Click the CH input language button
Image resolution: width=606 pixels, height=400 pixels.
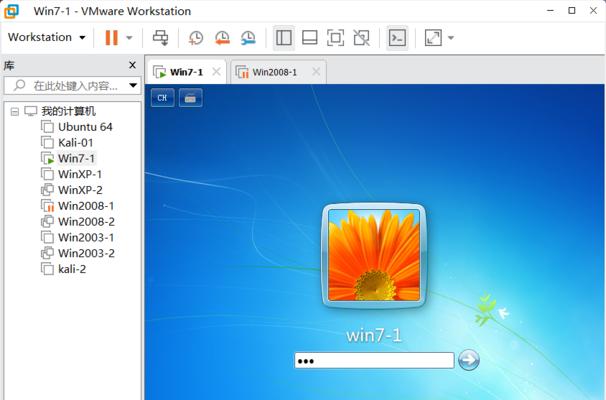coord(162,98)
